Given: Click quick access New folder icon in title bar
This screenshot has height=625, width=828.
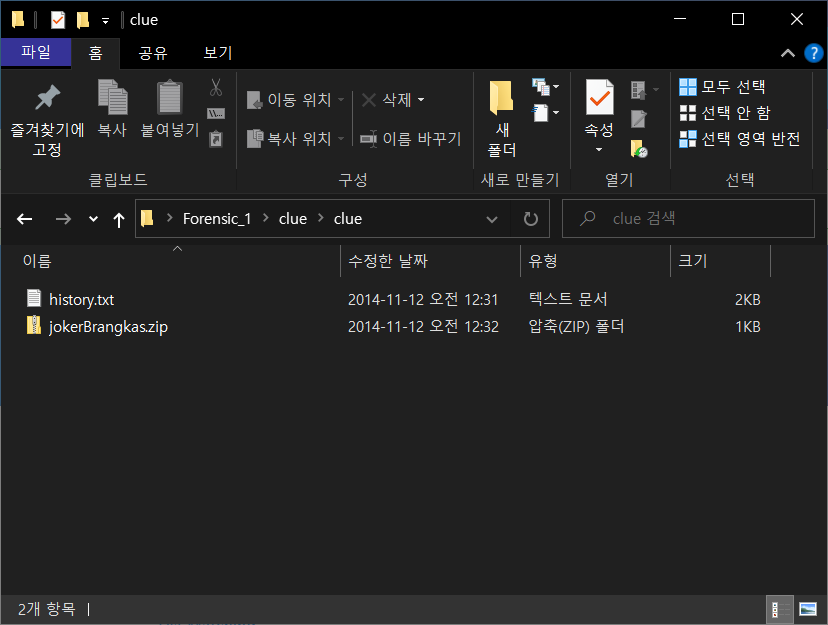Looking at the screenshot, I should point(83,20).
